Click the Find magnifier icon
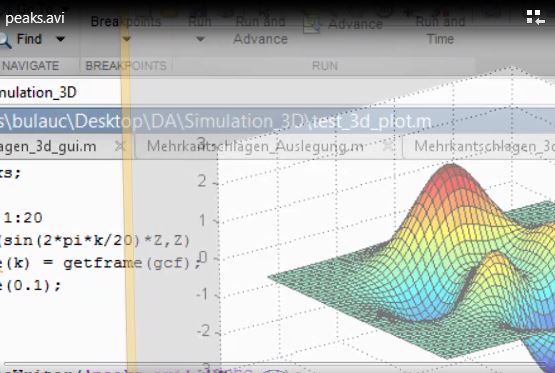 (x=4, y=40)
